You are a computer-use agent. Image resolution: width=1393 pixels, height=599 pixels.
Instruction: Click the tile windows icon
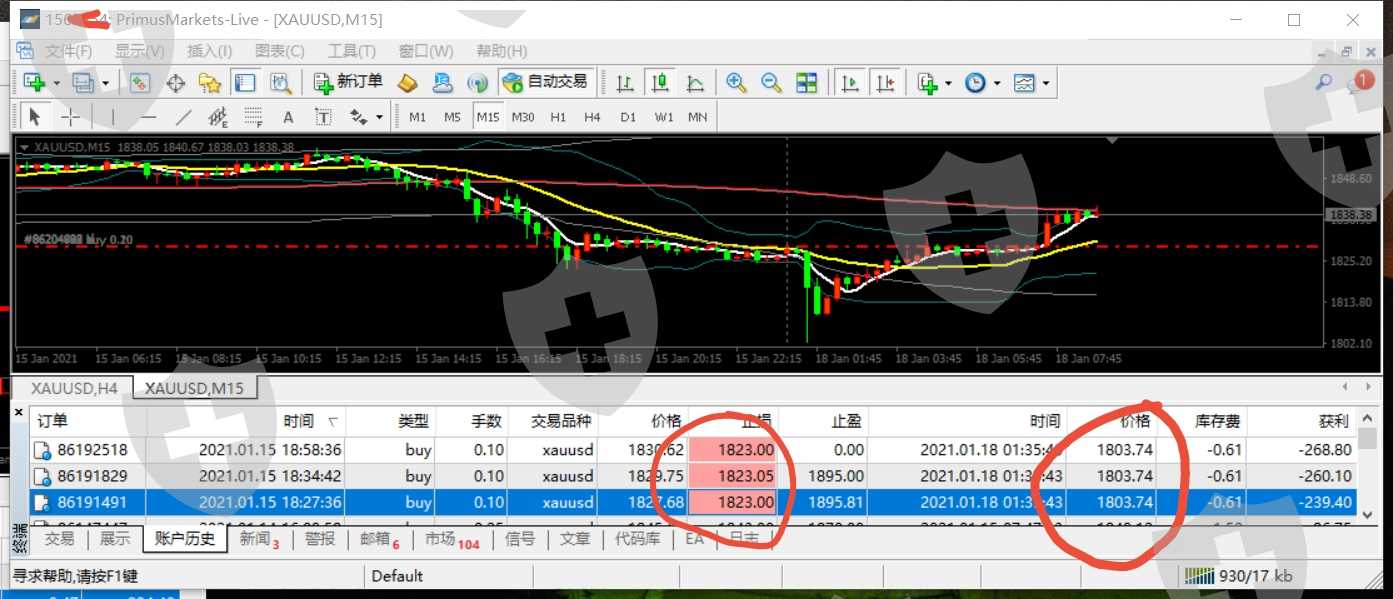click(806, 83)
